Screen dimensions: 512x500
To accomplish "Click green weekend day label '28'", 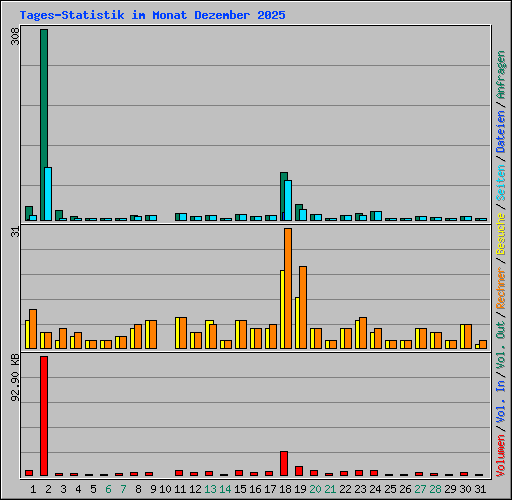I will [435, 489].
